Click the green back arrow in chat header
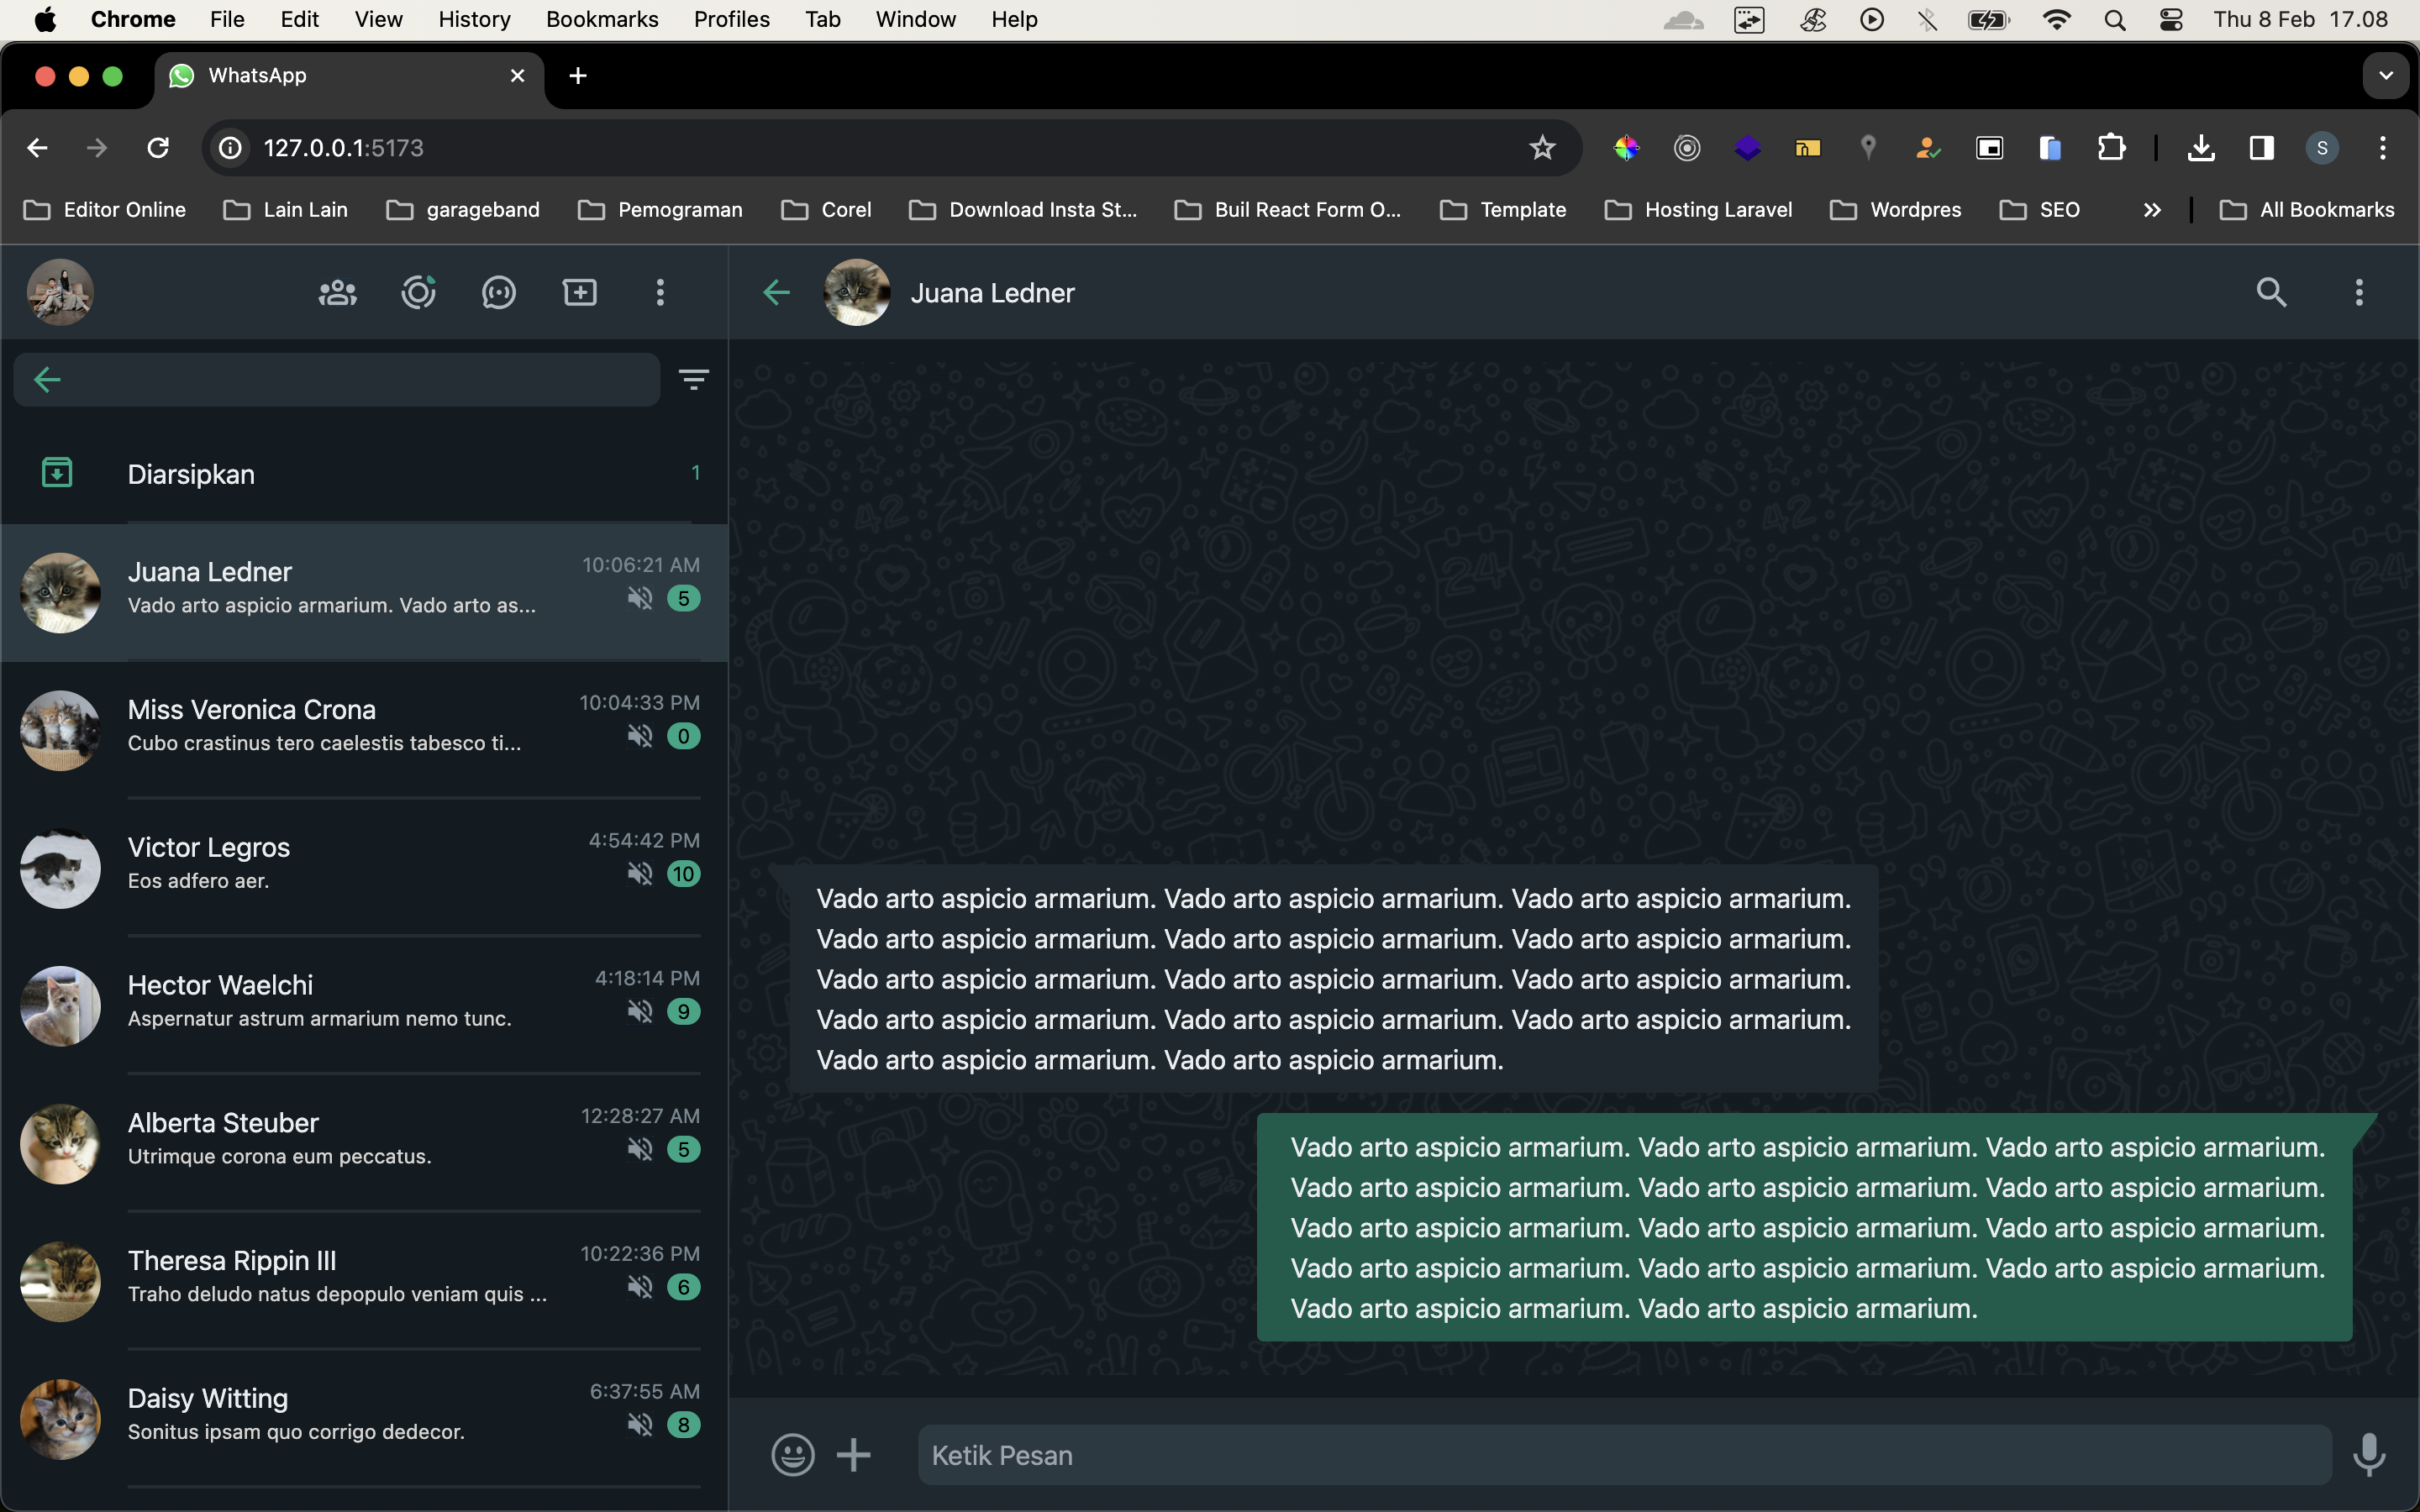2420x1512 pixels. [x=776, y=292]
